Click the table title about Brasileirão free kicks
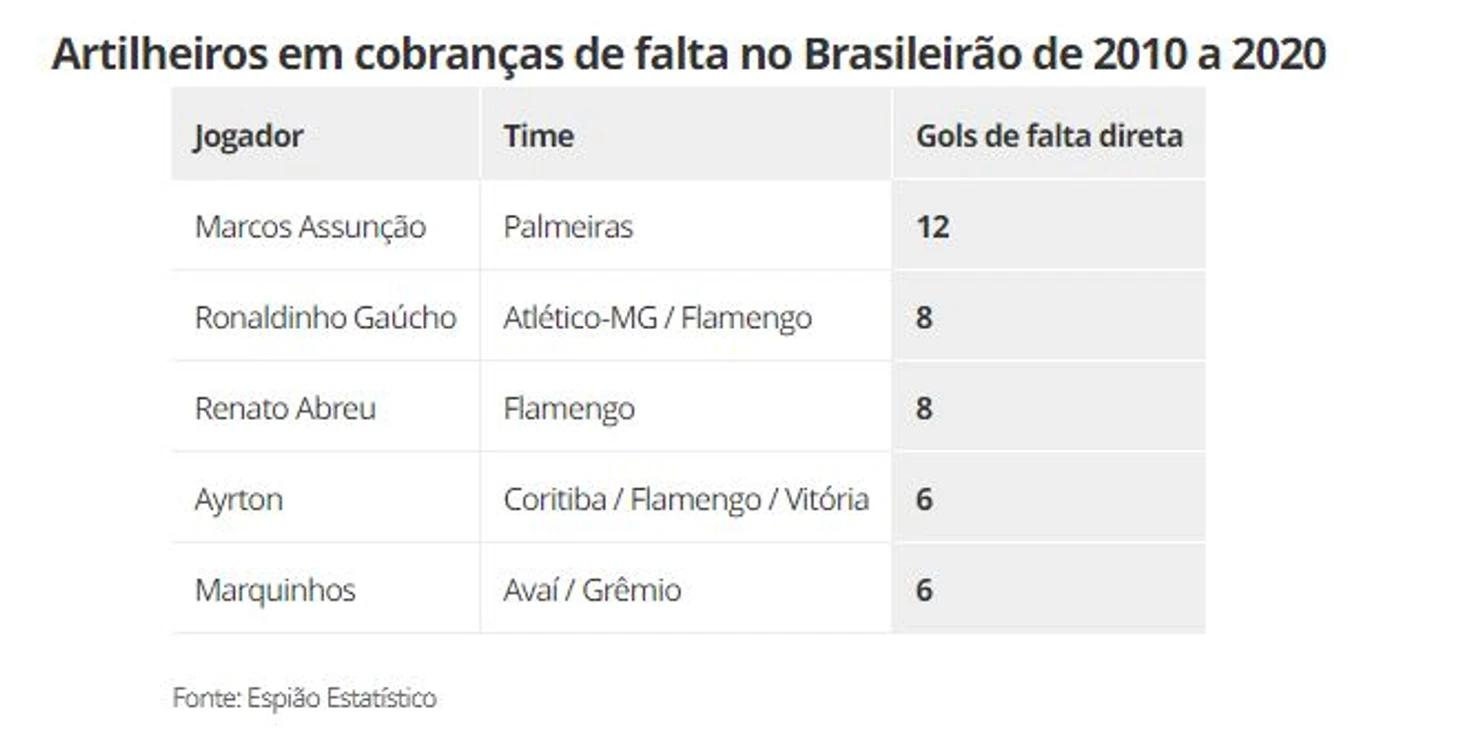The width and height of the screenshot is (1460, 749). coord(688,55)
